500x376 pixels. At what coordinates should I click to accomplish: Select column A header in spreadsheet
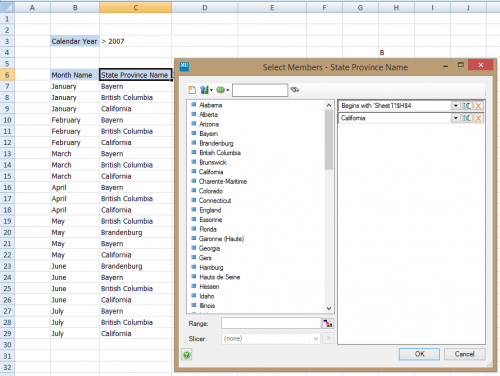pos(32,7)
